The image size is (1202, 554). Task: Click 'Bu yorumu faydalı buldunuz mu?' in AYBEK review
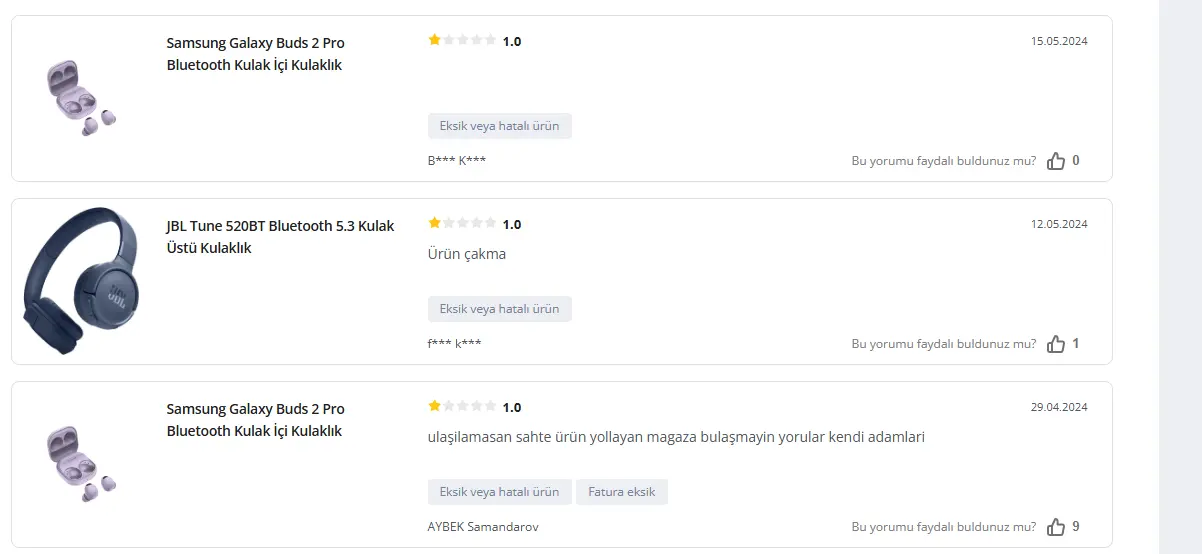tap(944, 527)
